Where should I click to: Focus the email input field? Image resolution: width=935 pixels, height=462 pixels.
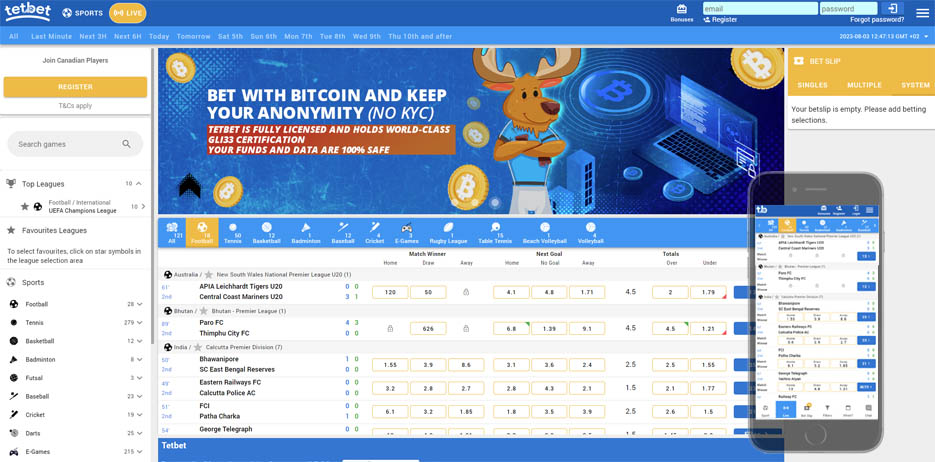pos(760,8)
